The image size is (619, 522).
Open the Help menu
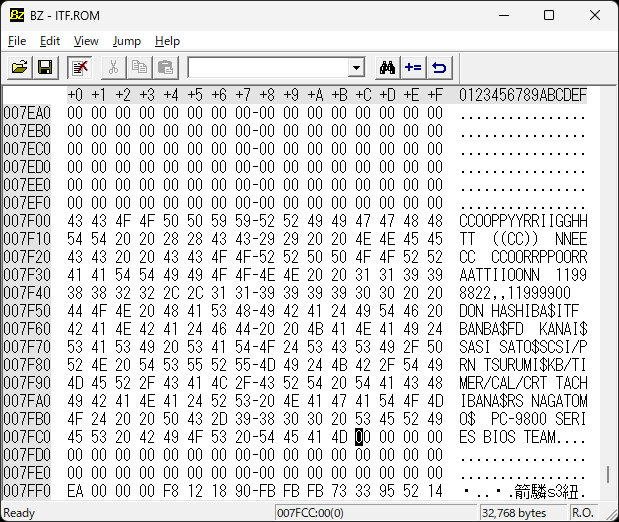tap(167, 41)
